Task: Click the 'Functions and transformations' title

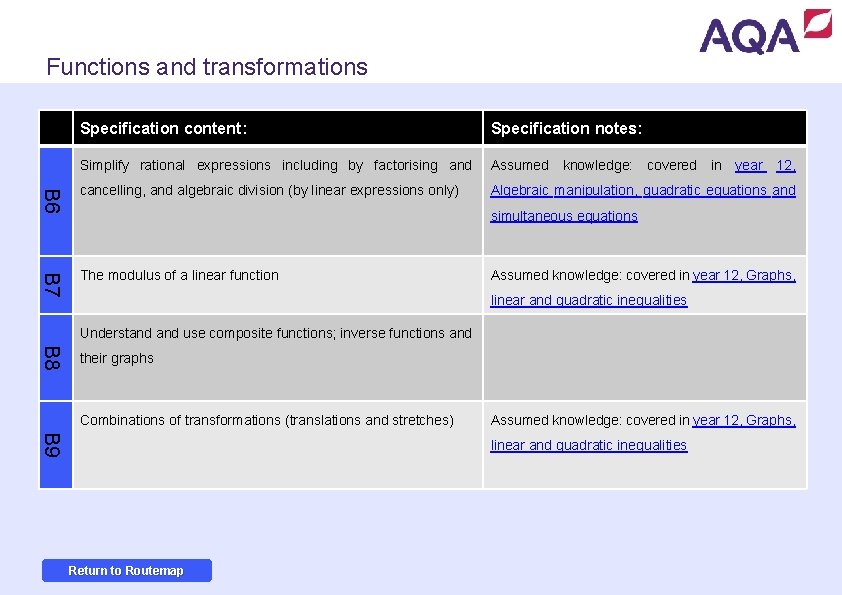Action: click(x=207, y=67)
